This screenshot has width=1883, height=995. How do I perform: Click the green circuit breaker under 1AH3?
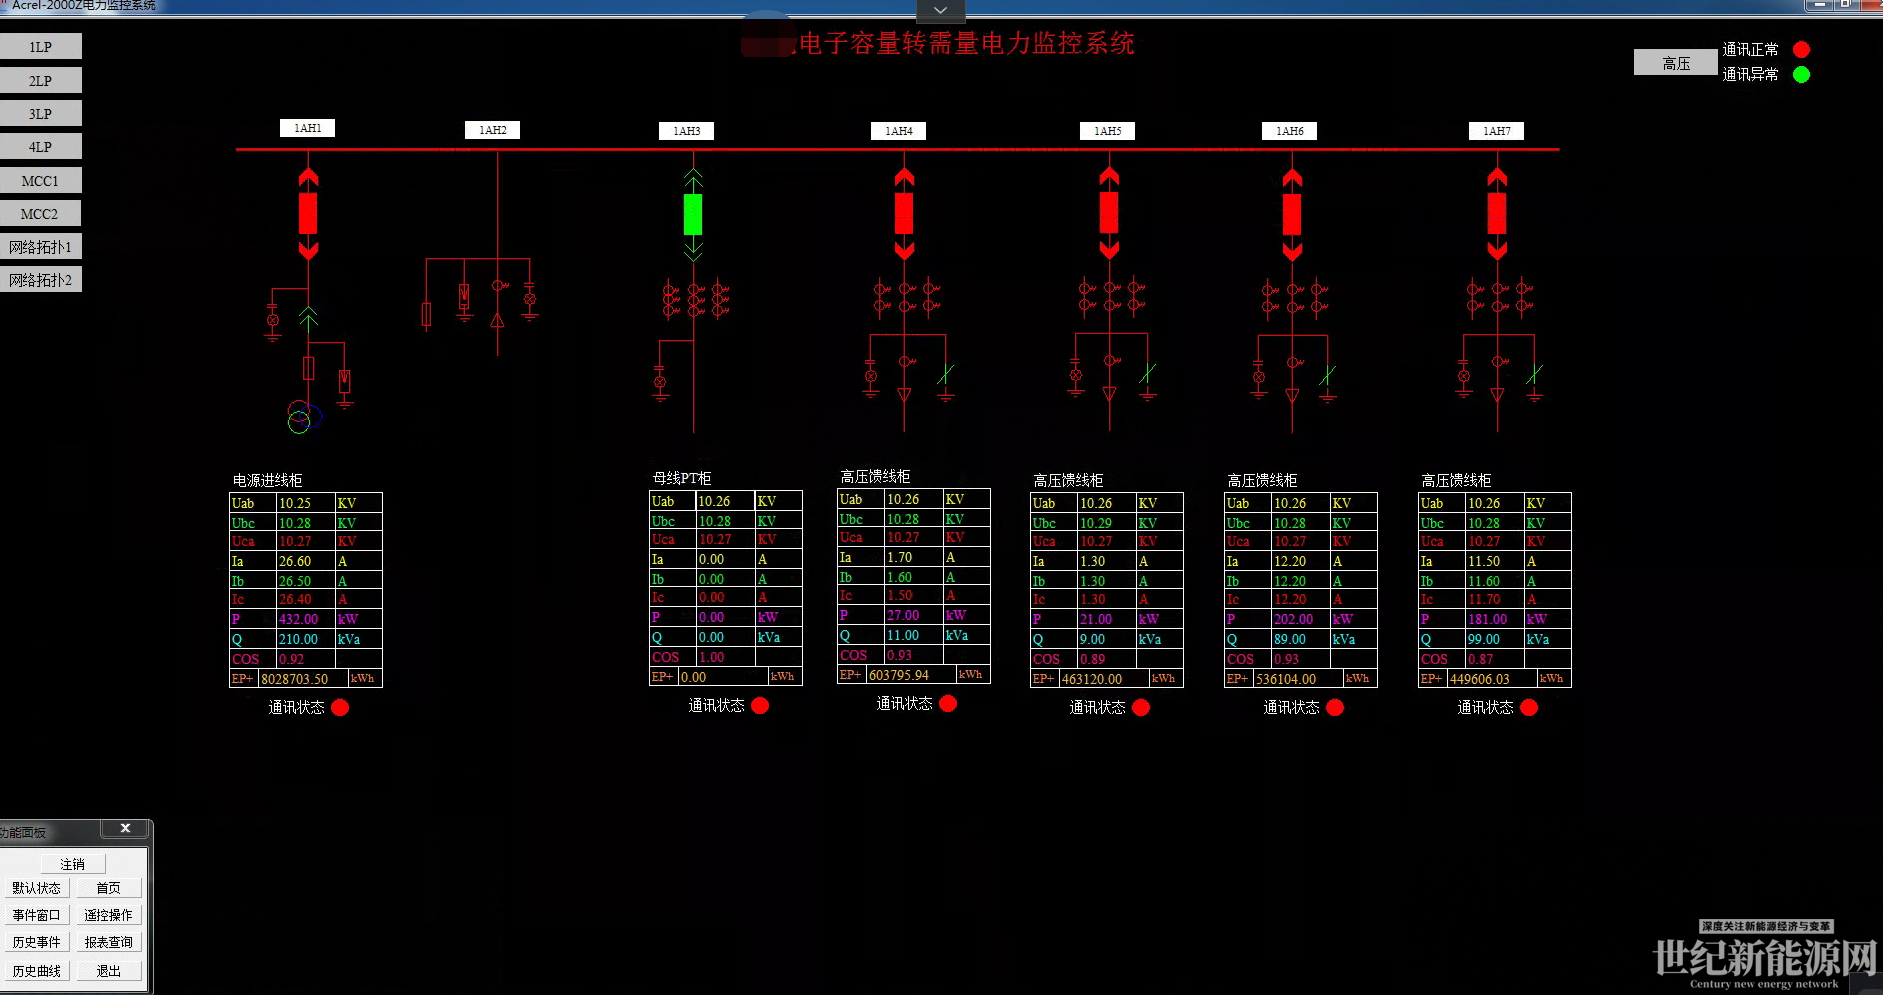pyautogui.click(x=693, y=214)
